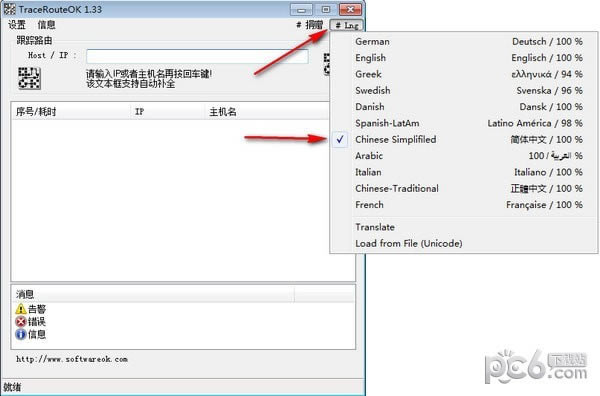Click the TraceRouteOK title bar app icon
The image size is (600, 396).
(10, 9)
